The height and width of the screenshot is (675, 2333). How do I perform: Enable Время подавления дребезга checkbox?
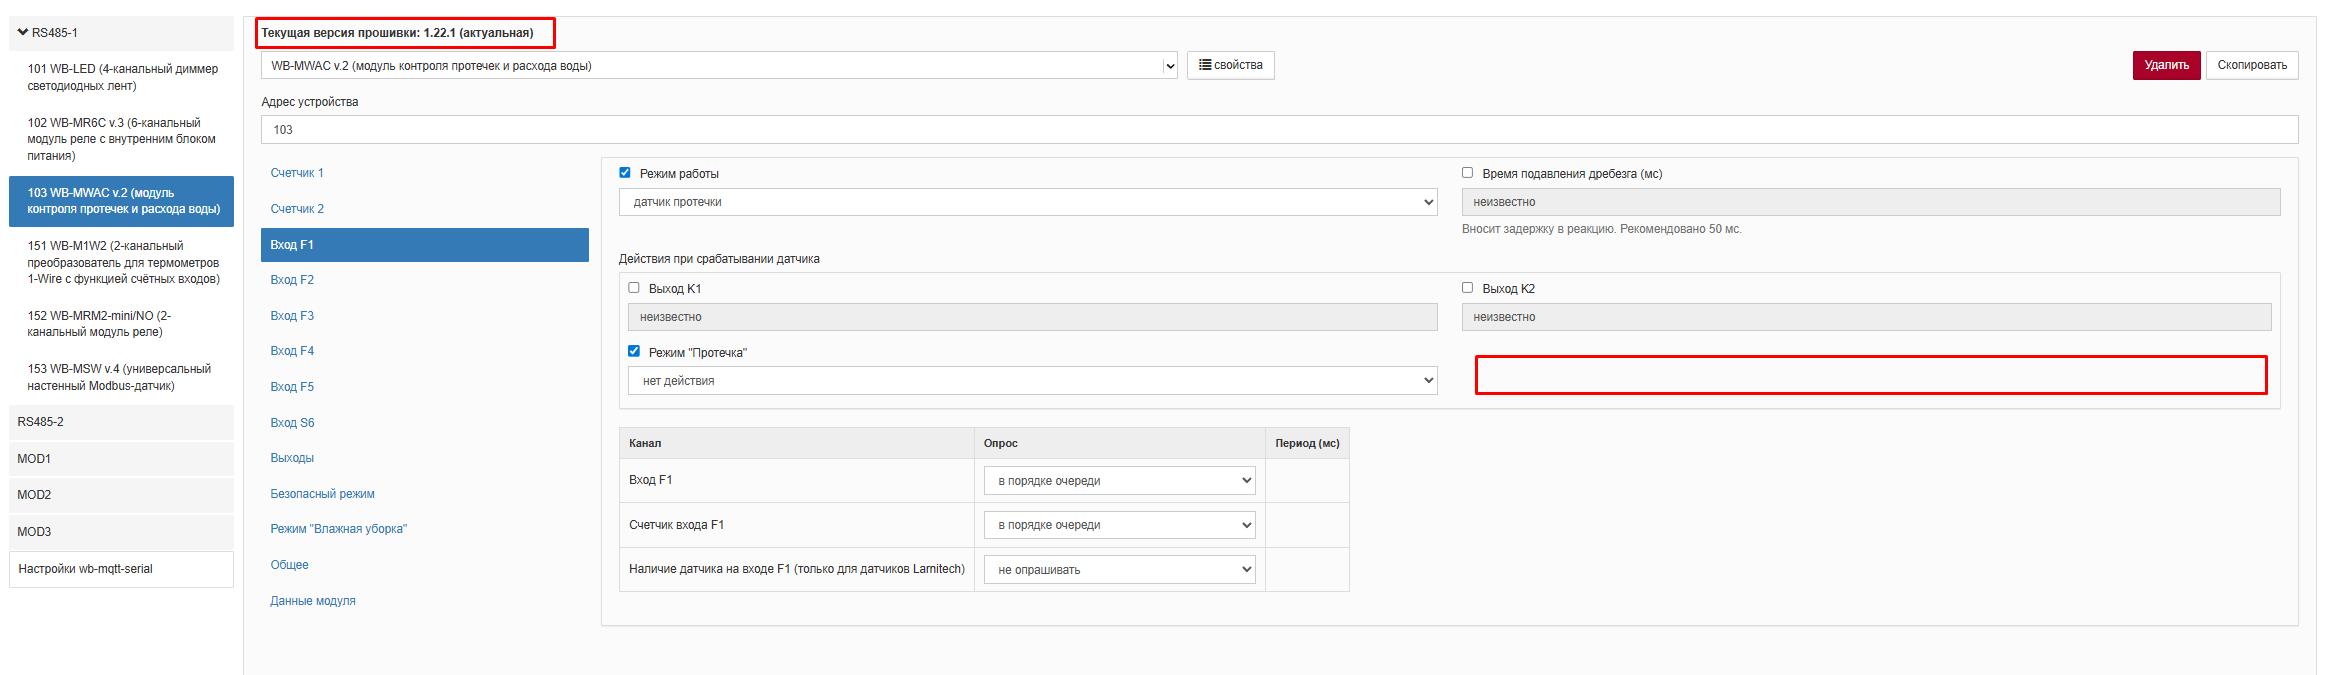[1468, 173]
